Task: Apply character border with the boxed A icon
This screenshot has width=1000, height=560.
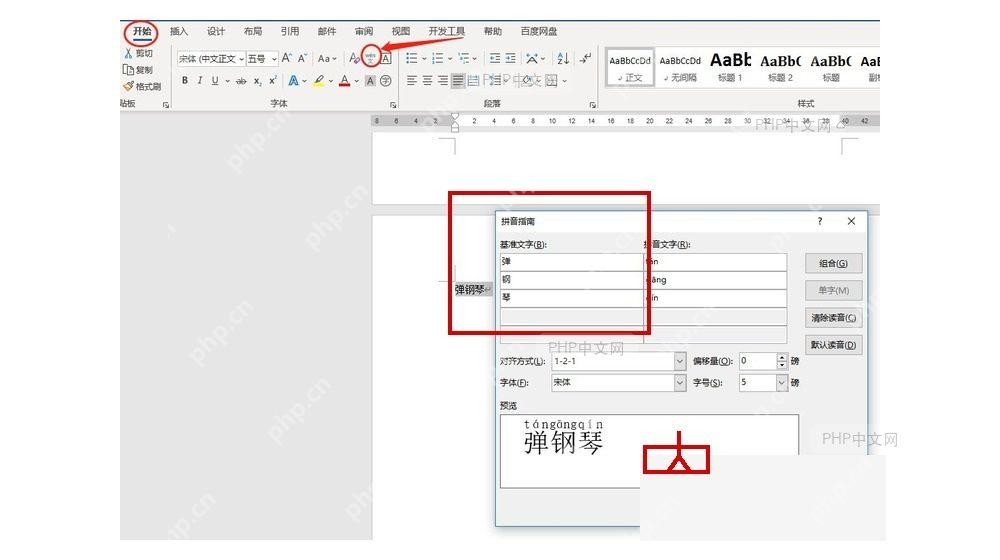Action: coord(386,59)
